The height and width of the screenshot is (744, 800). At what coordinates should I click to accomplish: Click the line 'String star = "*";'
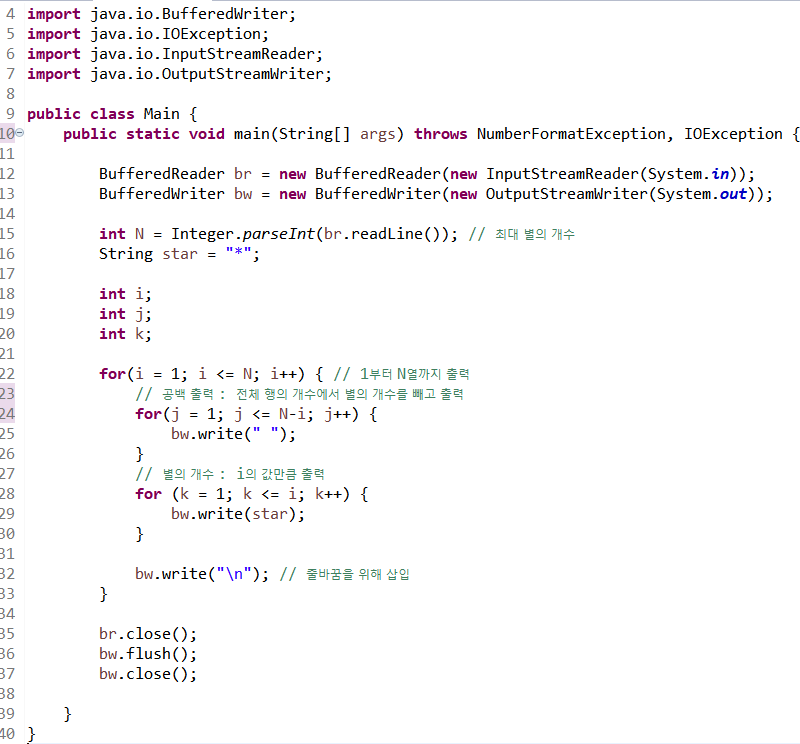179,254
